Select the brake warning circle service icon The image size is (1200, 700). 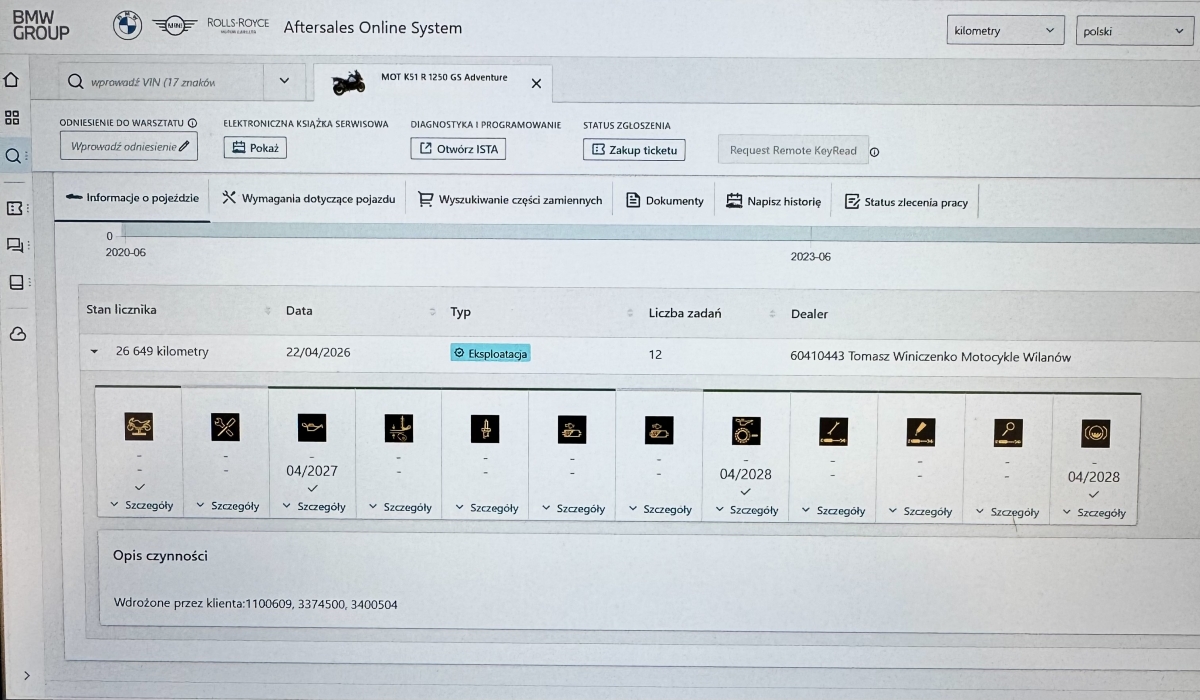[x=1094, y=433]
